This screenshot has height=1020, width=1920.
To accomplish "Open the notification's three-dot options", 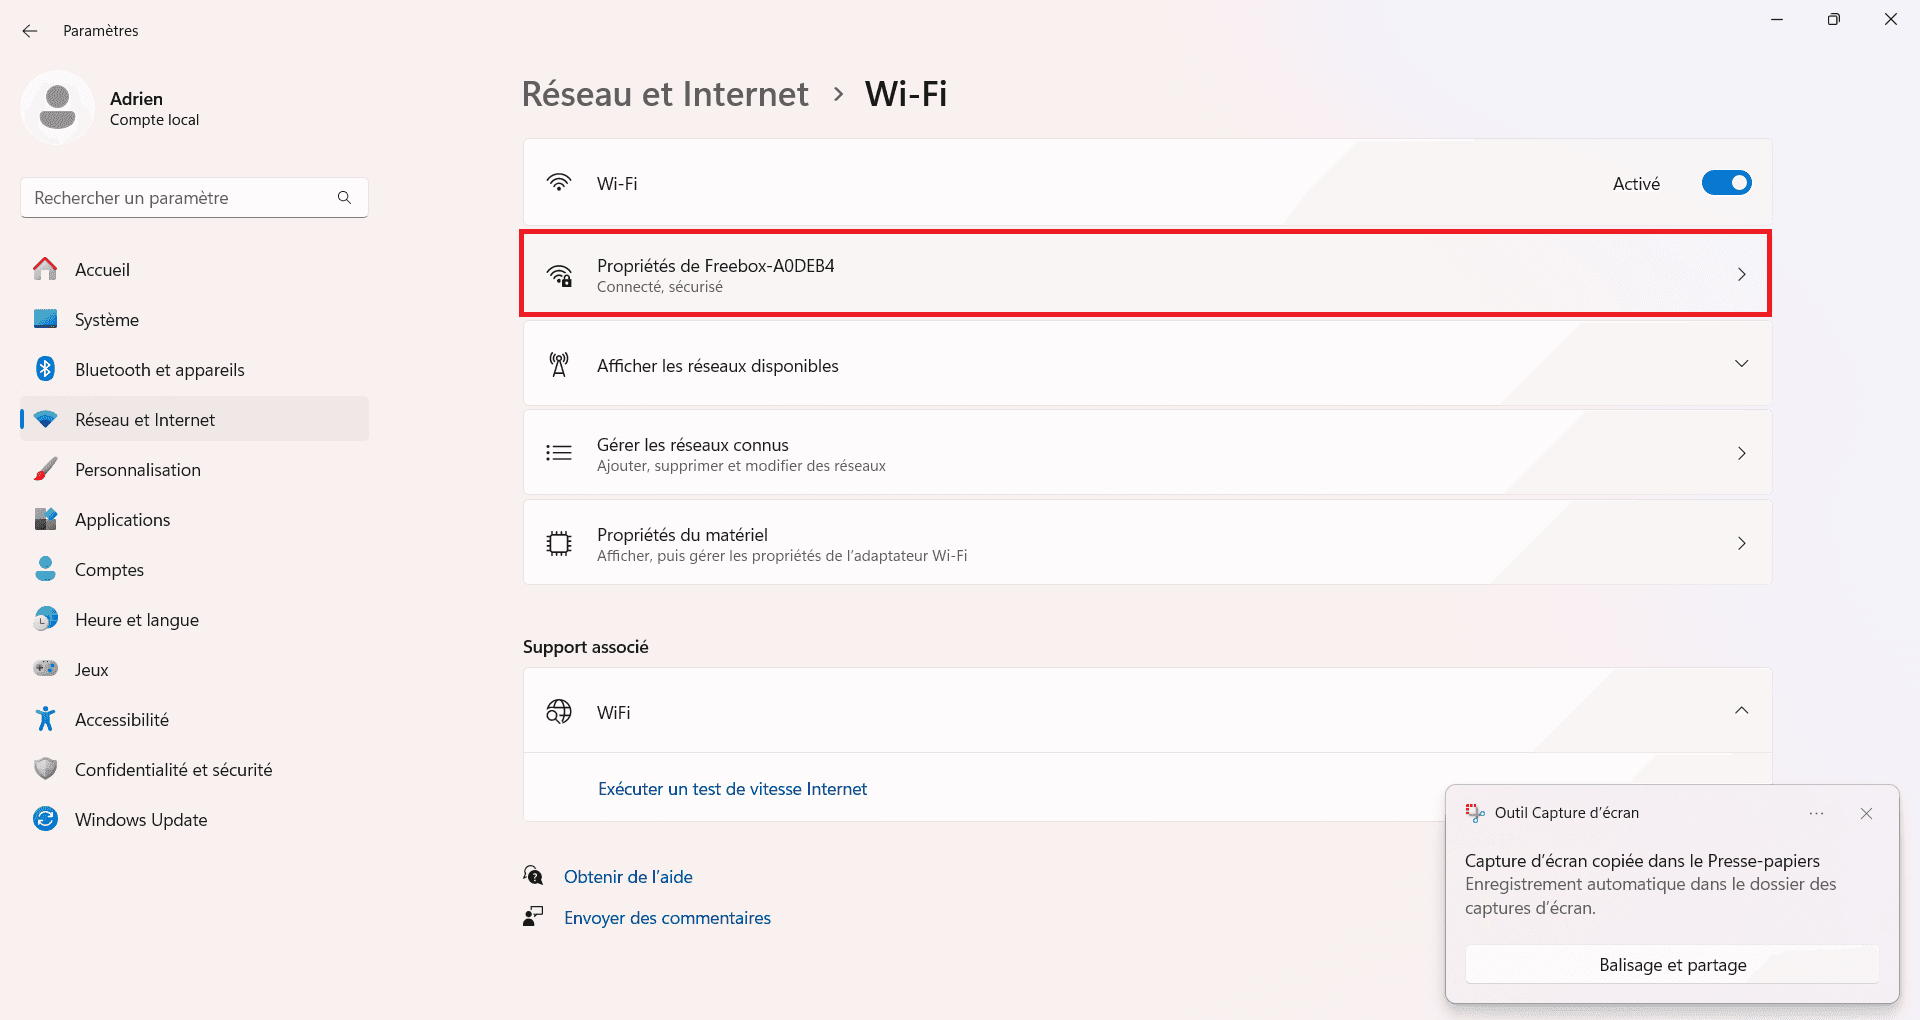I will coord(1817,814).
